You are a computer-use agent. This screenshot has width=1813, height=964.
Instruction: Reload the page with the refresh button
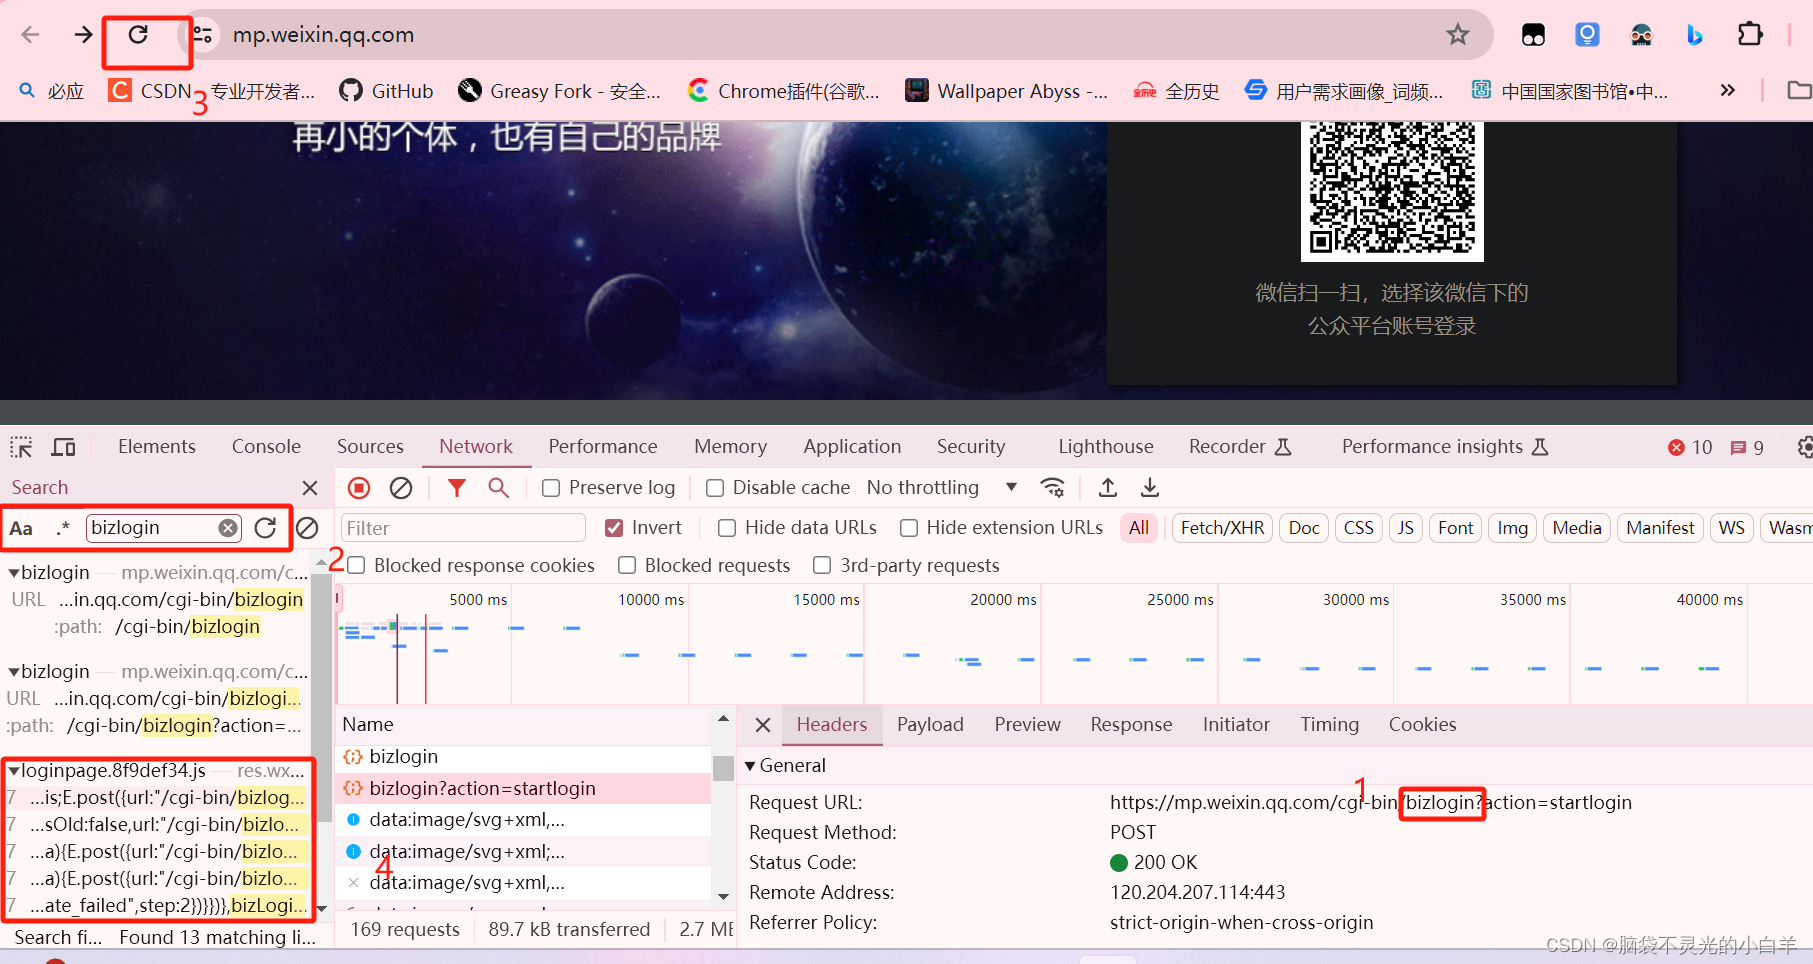pos(138,35)
